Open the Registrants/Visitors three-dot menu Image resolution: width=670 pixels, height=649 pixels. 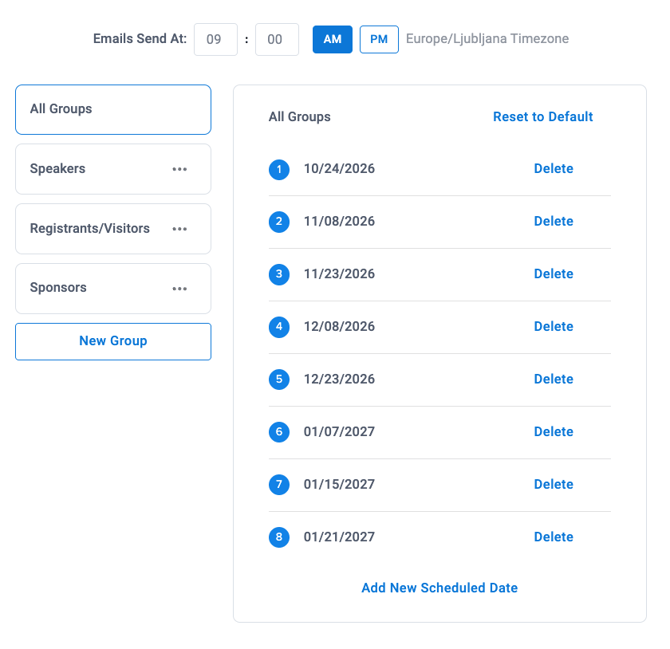click(x=179, y=229)
